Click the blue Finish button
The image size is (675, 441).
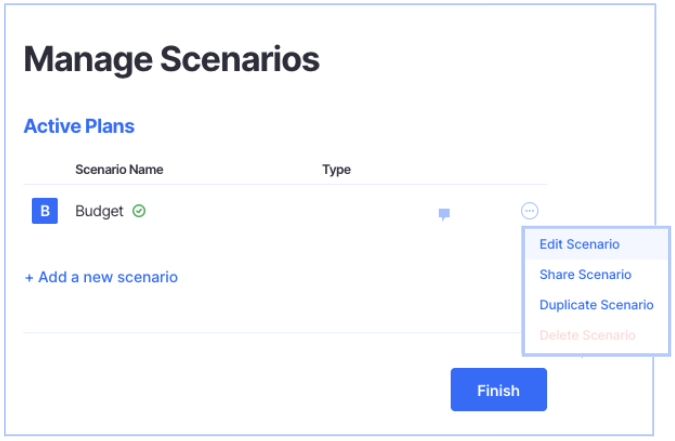(499, 390)
